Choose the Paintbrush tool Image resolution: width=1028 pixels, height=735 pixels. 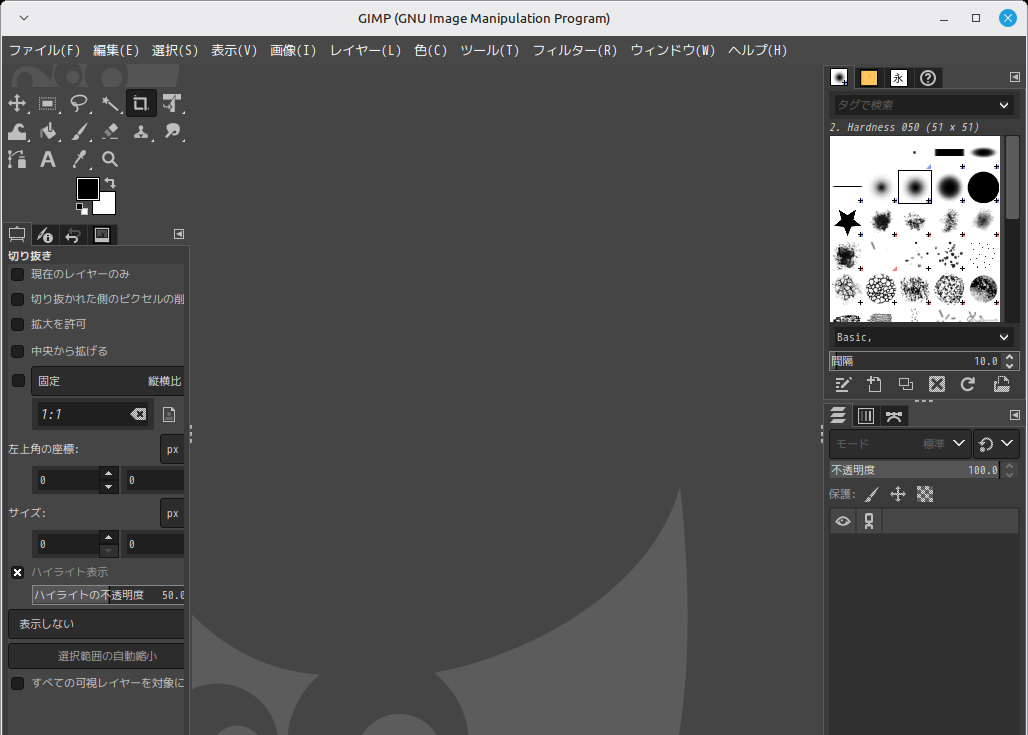(79, 131)
